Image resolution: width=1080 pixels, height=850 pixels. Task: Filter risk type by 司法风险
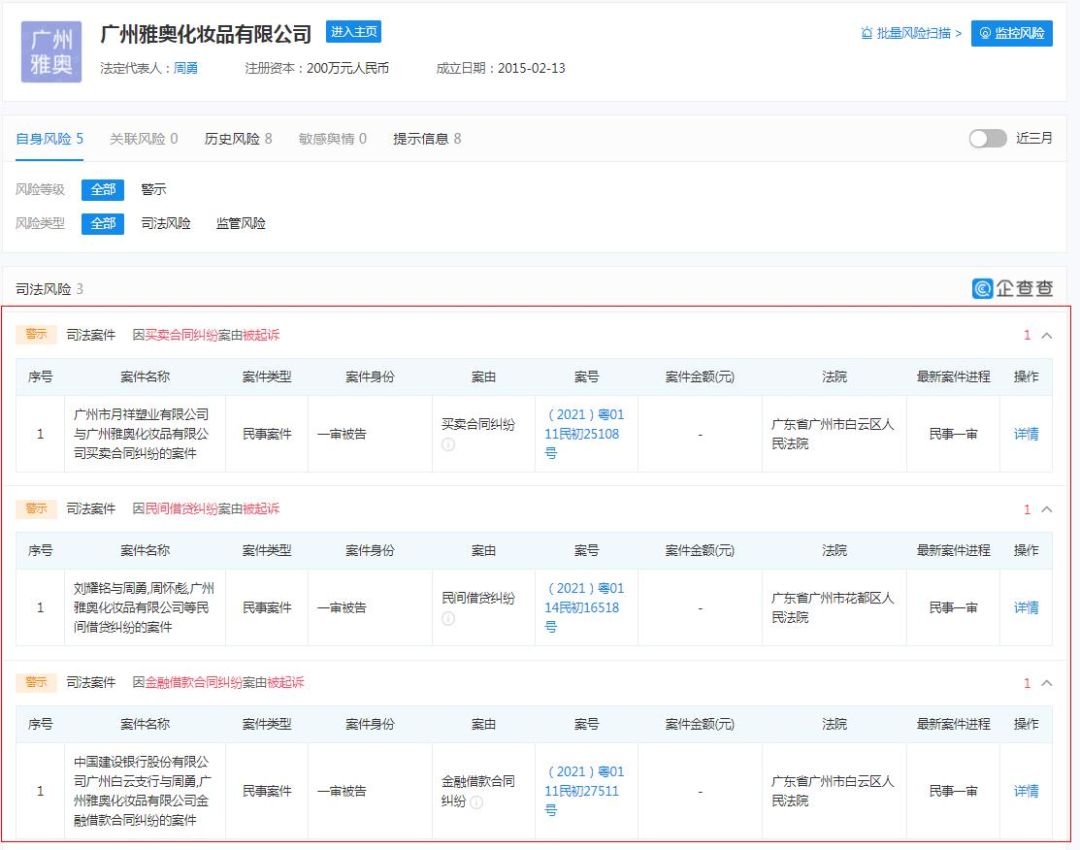pyautogui.click(x=165, y=223)
